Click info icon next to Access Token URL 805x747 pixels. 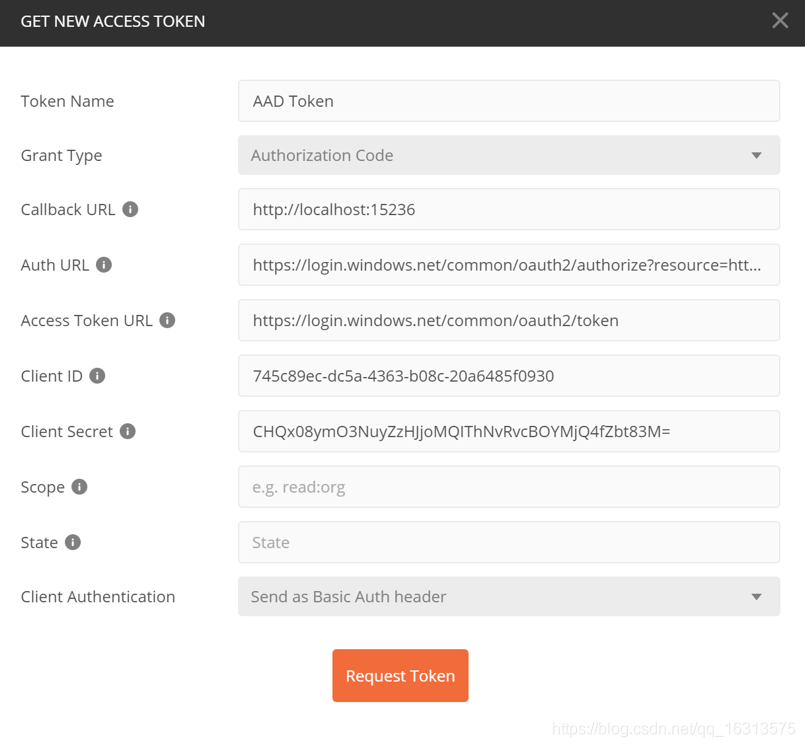[x=167, y=321]
